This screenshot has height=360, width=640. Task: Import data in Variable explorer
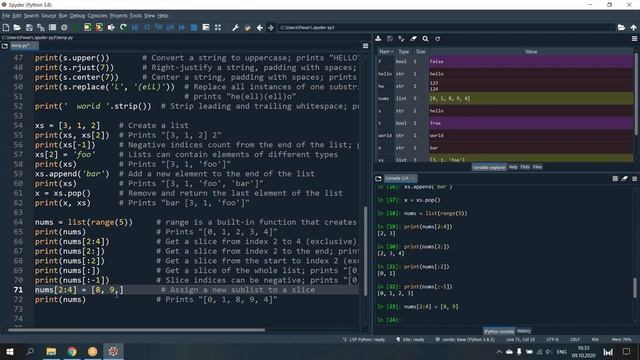[x=378, y=38]
